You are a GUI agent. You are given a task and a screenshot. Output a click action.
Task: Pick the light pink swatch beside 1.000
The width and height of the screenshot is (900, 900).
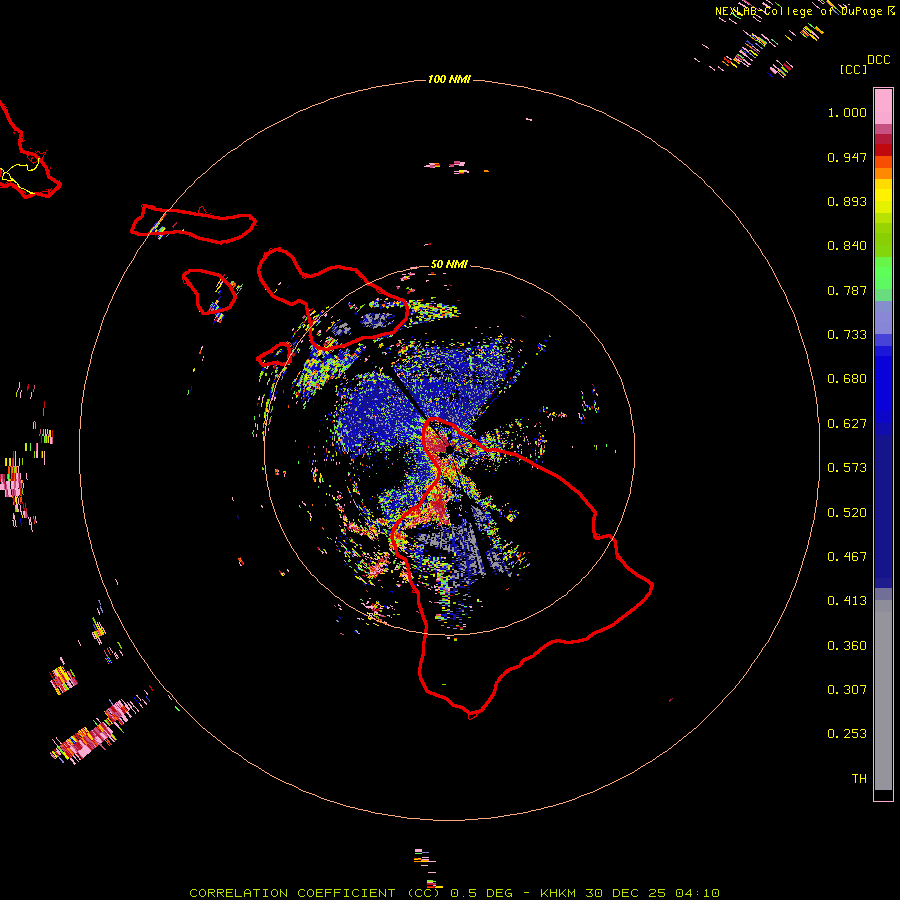[x=883, y=107]
